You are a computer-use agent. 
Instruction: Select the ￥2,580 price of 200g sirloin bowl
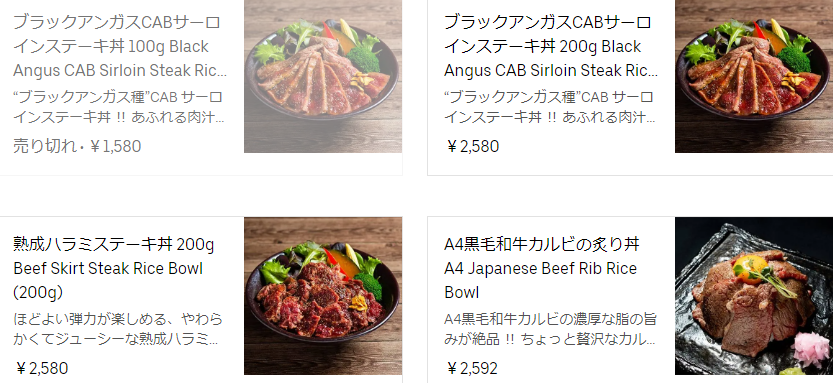pos(472,146)
